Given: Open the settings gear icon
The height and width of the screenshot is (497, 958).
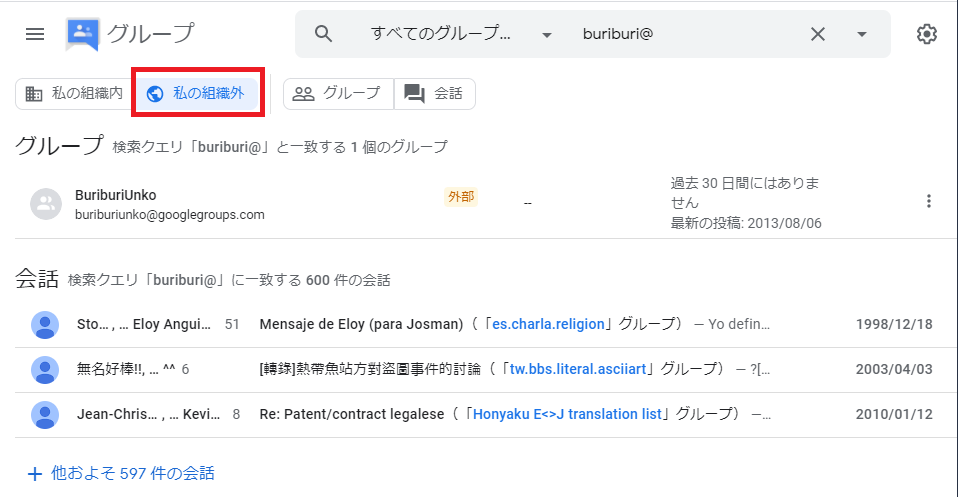Looking at the screenshot, I should (927, 34).
